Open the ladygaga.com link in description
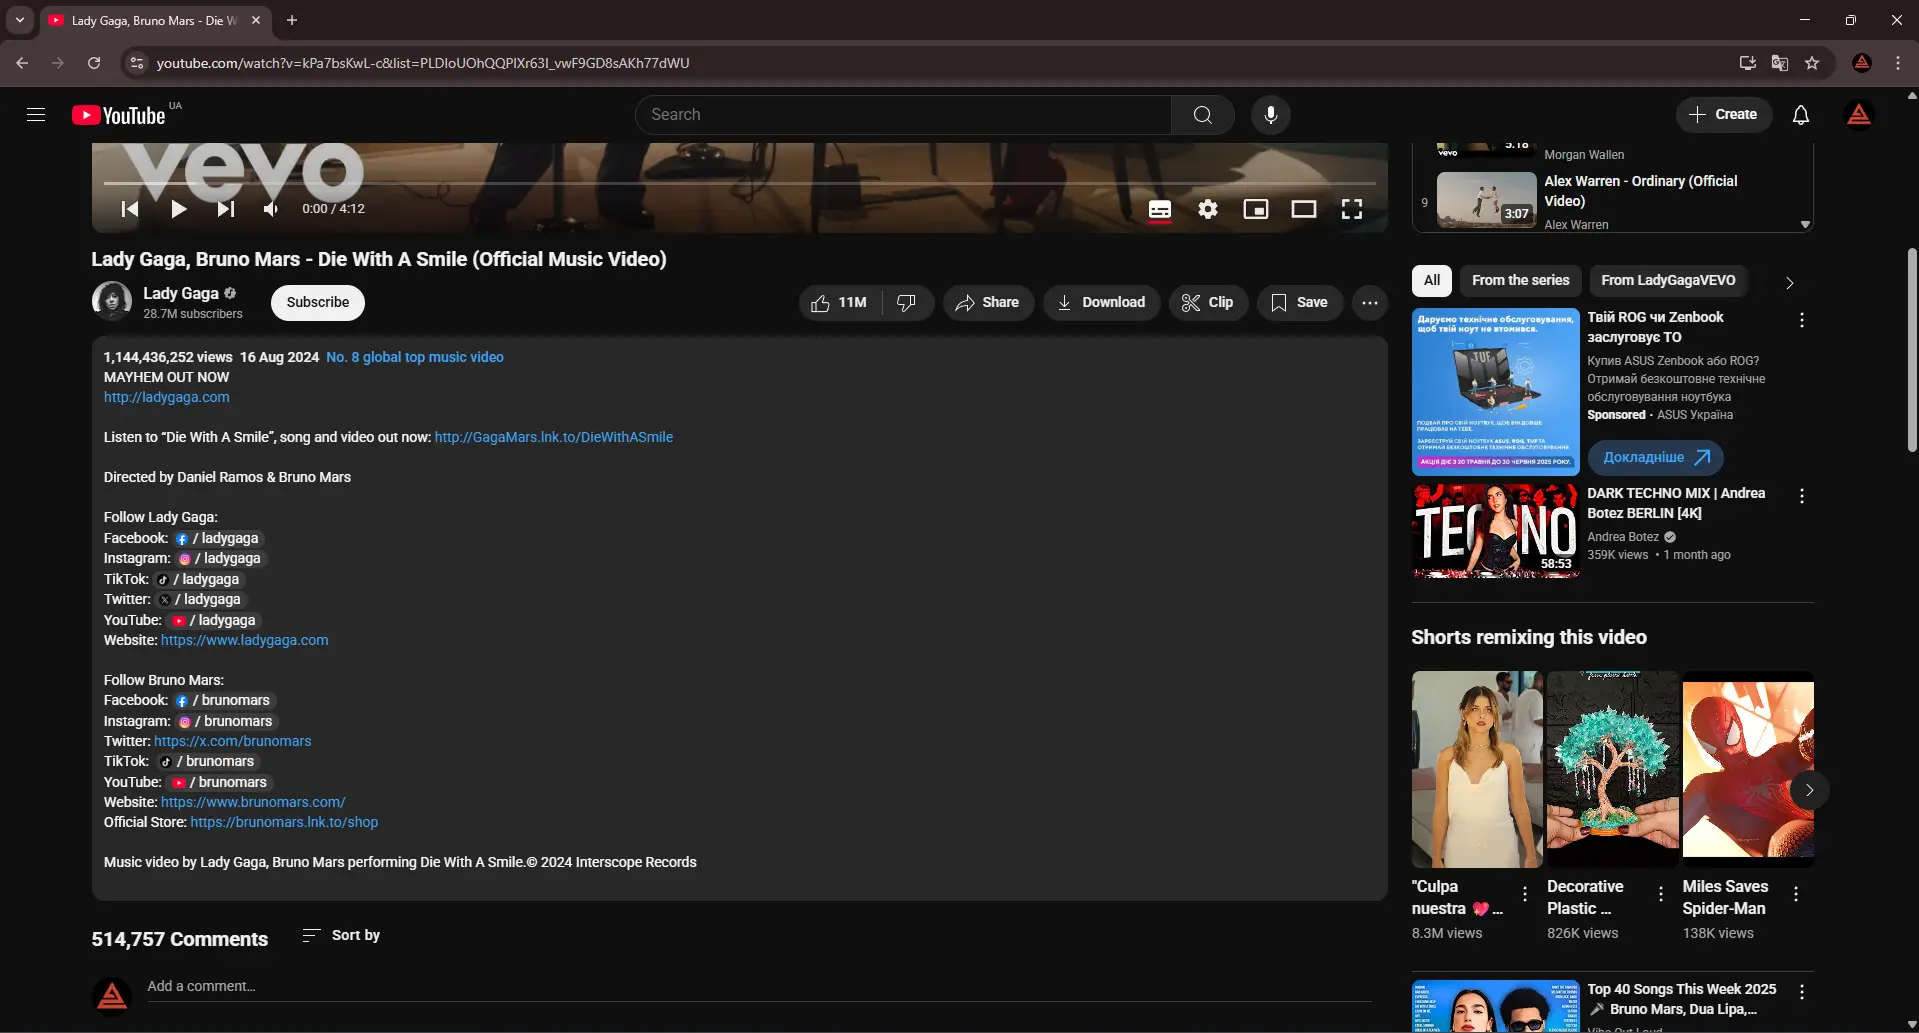Image resolution: width=1919 pixels, height=1033 pixels. (166, 397)
